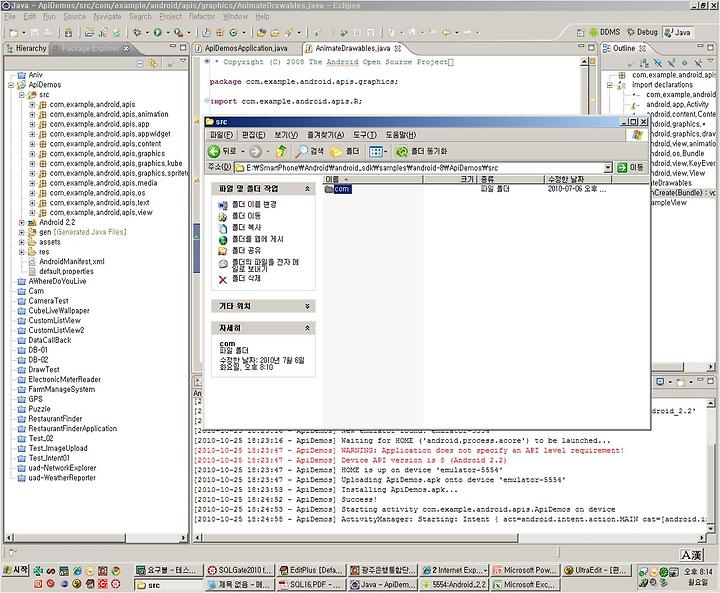The image size is (720, 593).
Task: Open Outline view menu triangle
Action: 711,62
